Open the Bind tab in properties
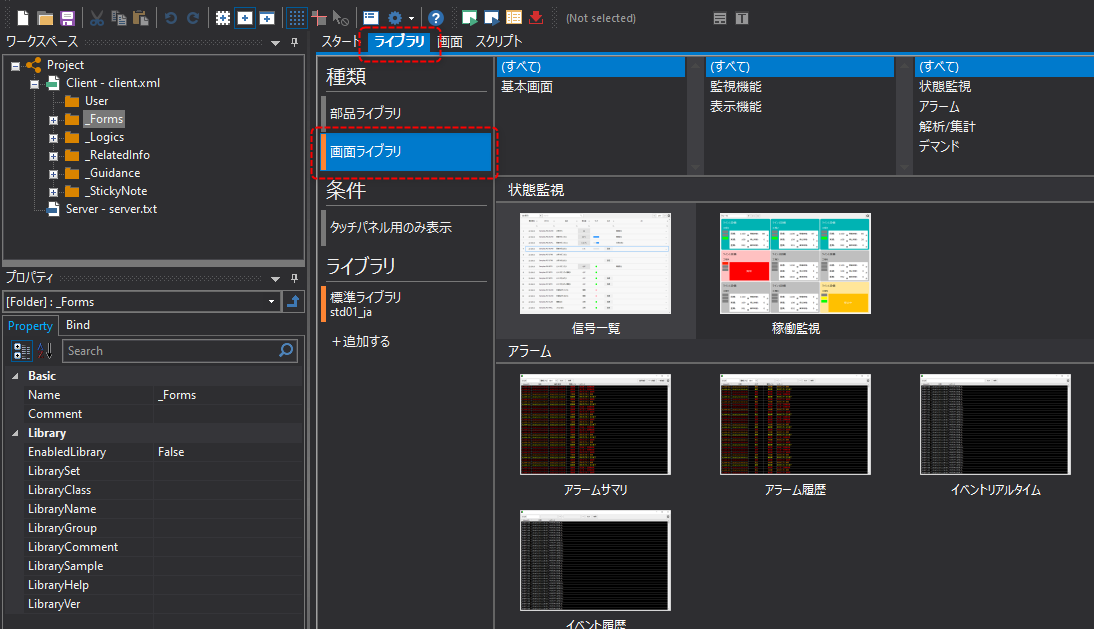Image resolution: width=1094 pixels, height=629 pixels. [77, 325]
